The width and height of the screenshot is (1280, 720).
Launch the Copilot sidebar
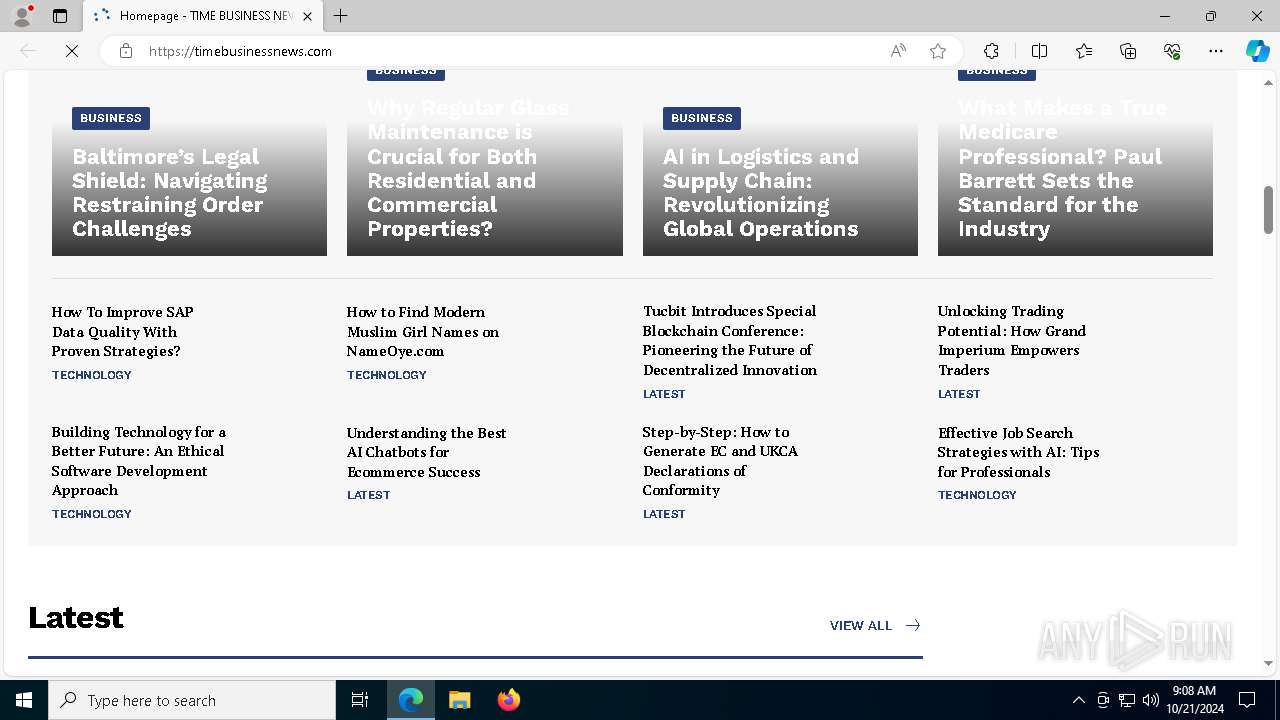(1257, 51)
